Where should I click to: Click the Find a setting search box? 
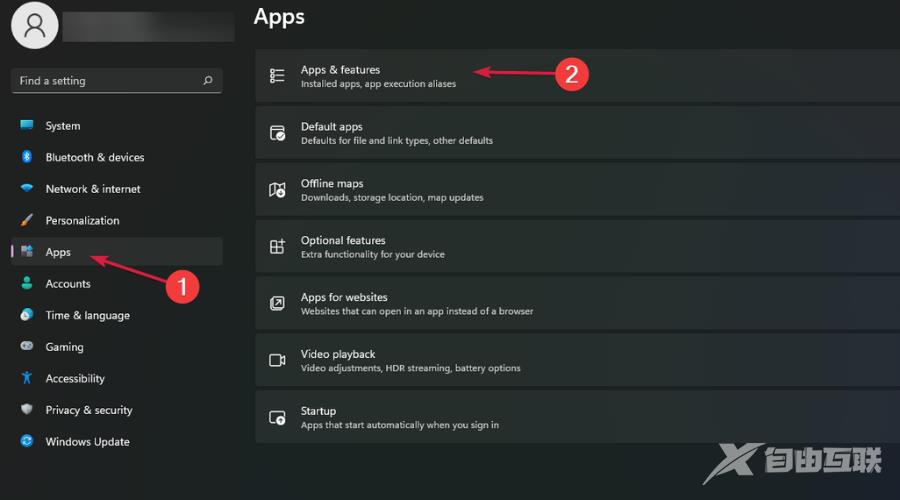click(x=117, y=81)
